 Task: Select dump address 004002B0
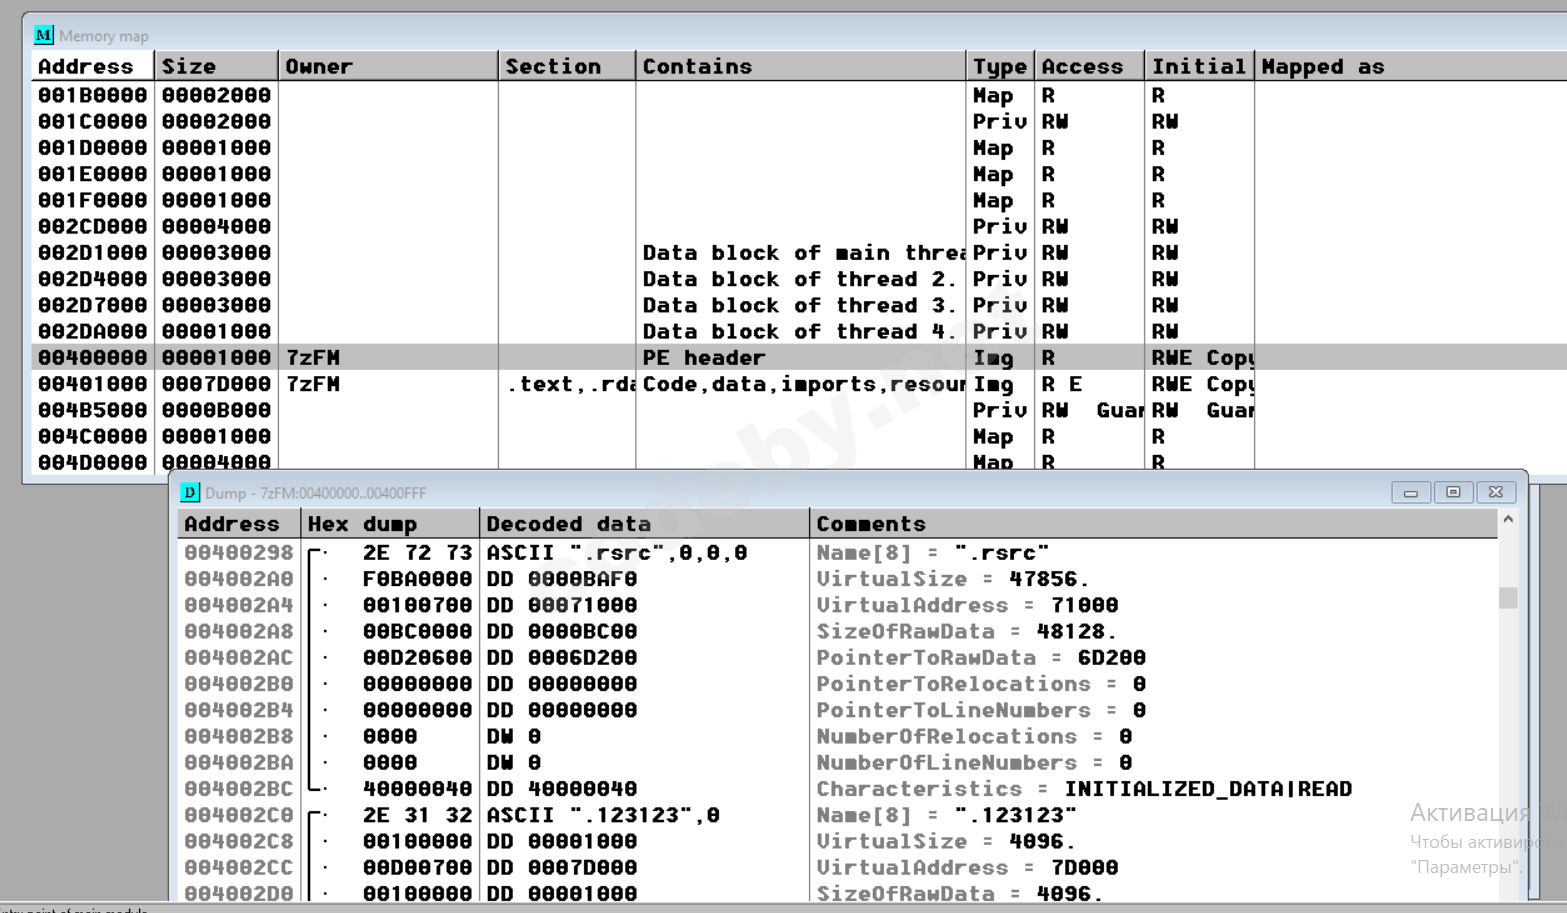(x=239, y=684)
